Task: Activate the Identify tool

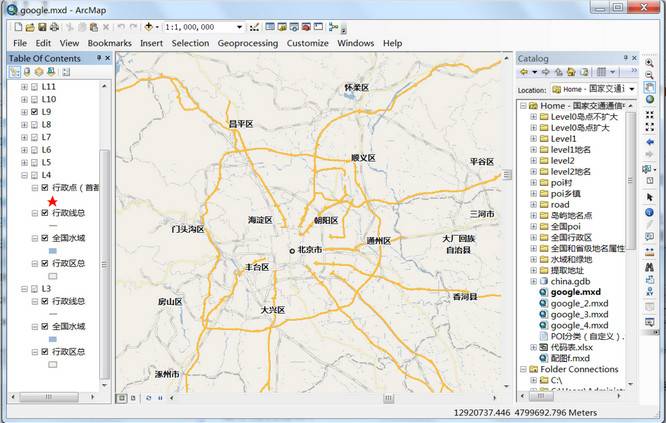Action: point(649,212)
